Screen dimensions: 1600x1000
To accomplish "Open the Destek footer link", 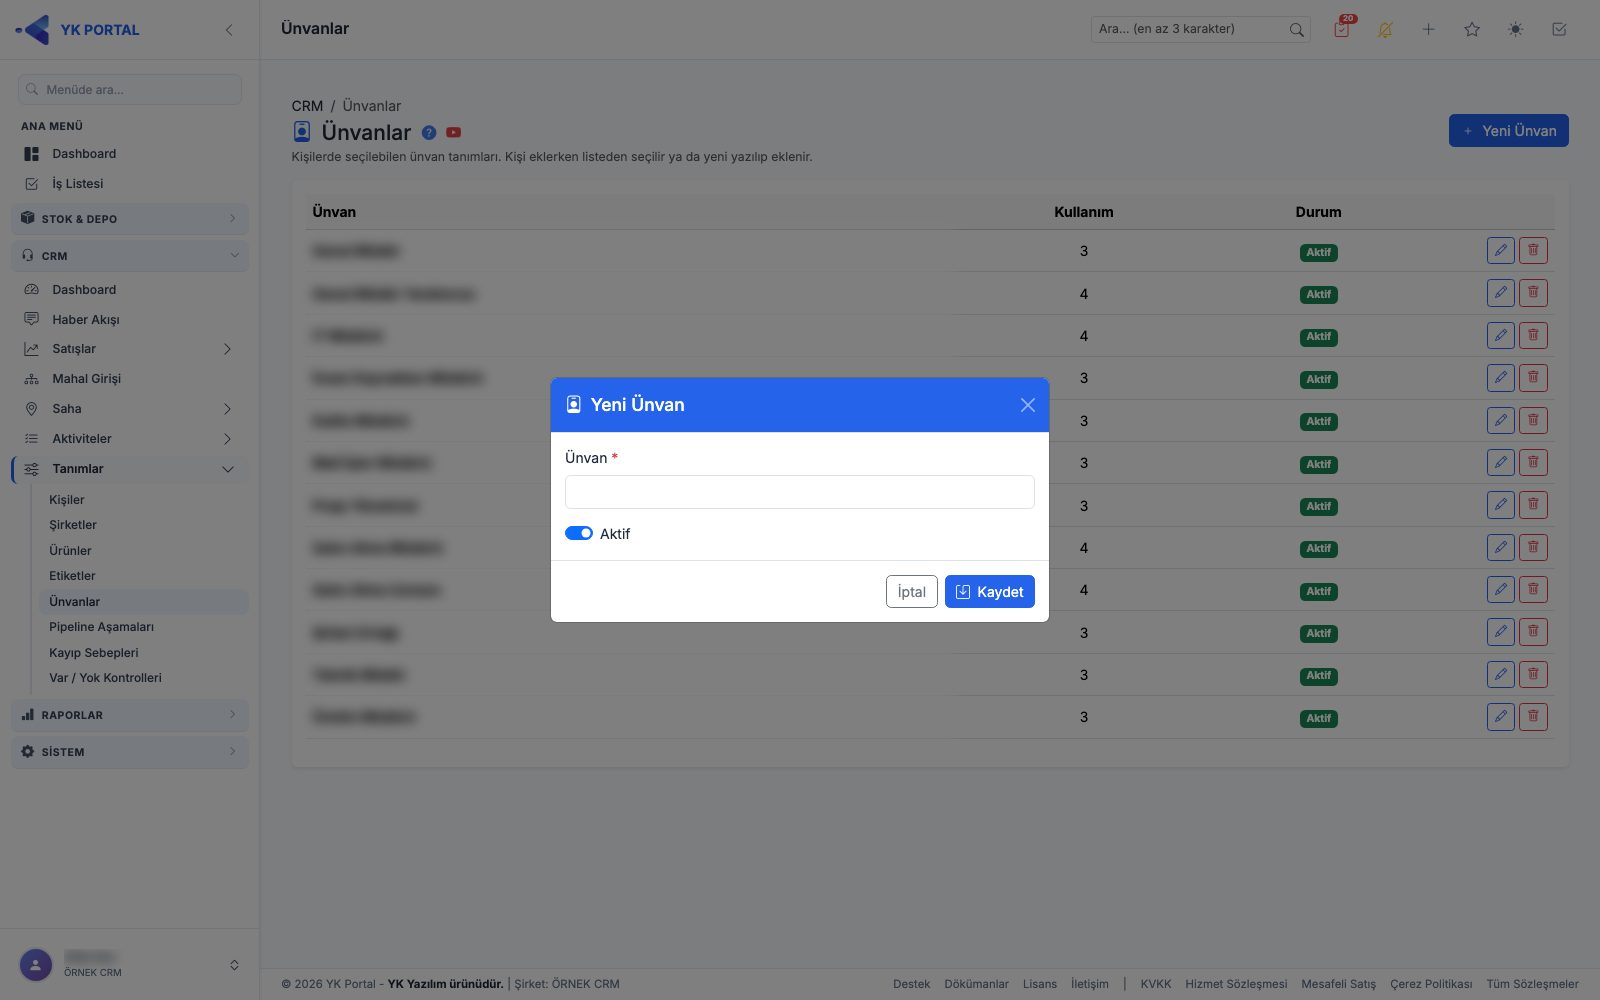I will point(911,984).
